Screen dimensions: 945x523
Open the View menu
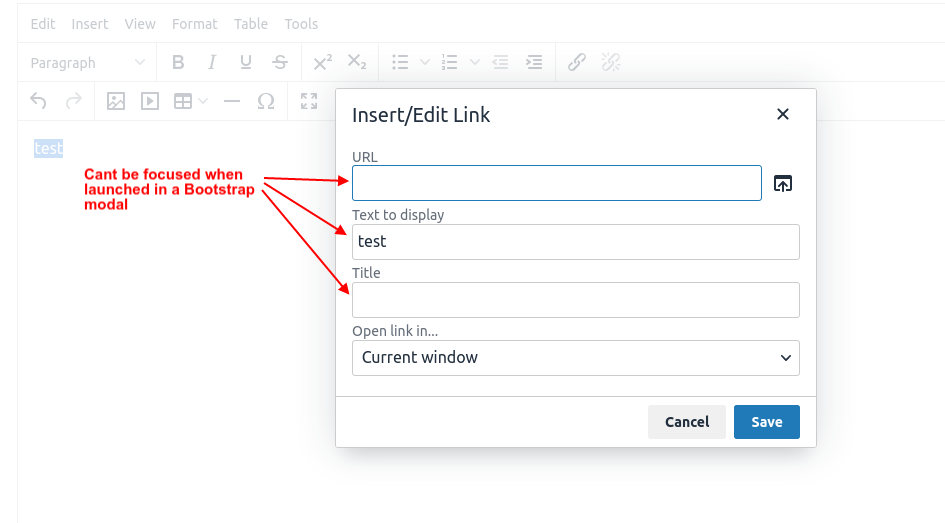(140, 24)
